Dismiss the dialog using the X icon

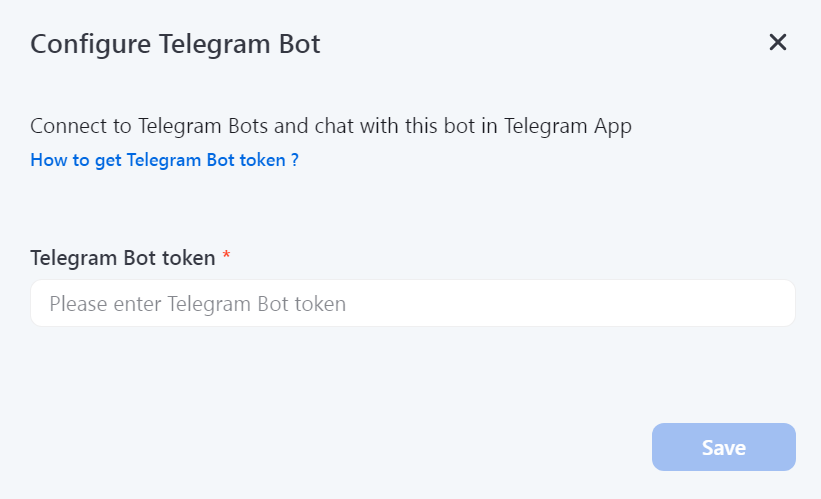pos(778,42)
